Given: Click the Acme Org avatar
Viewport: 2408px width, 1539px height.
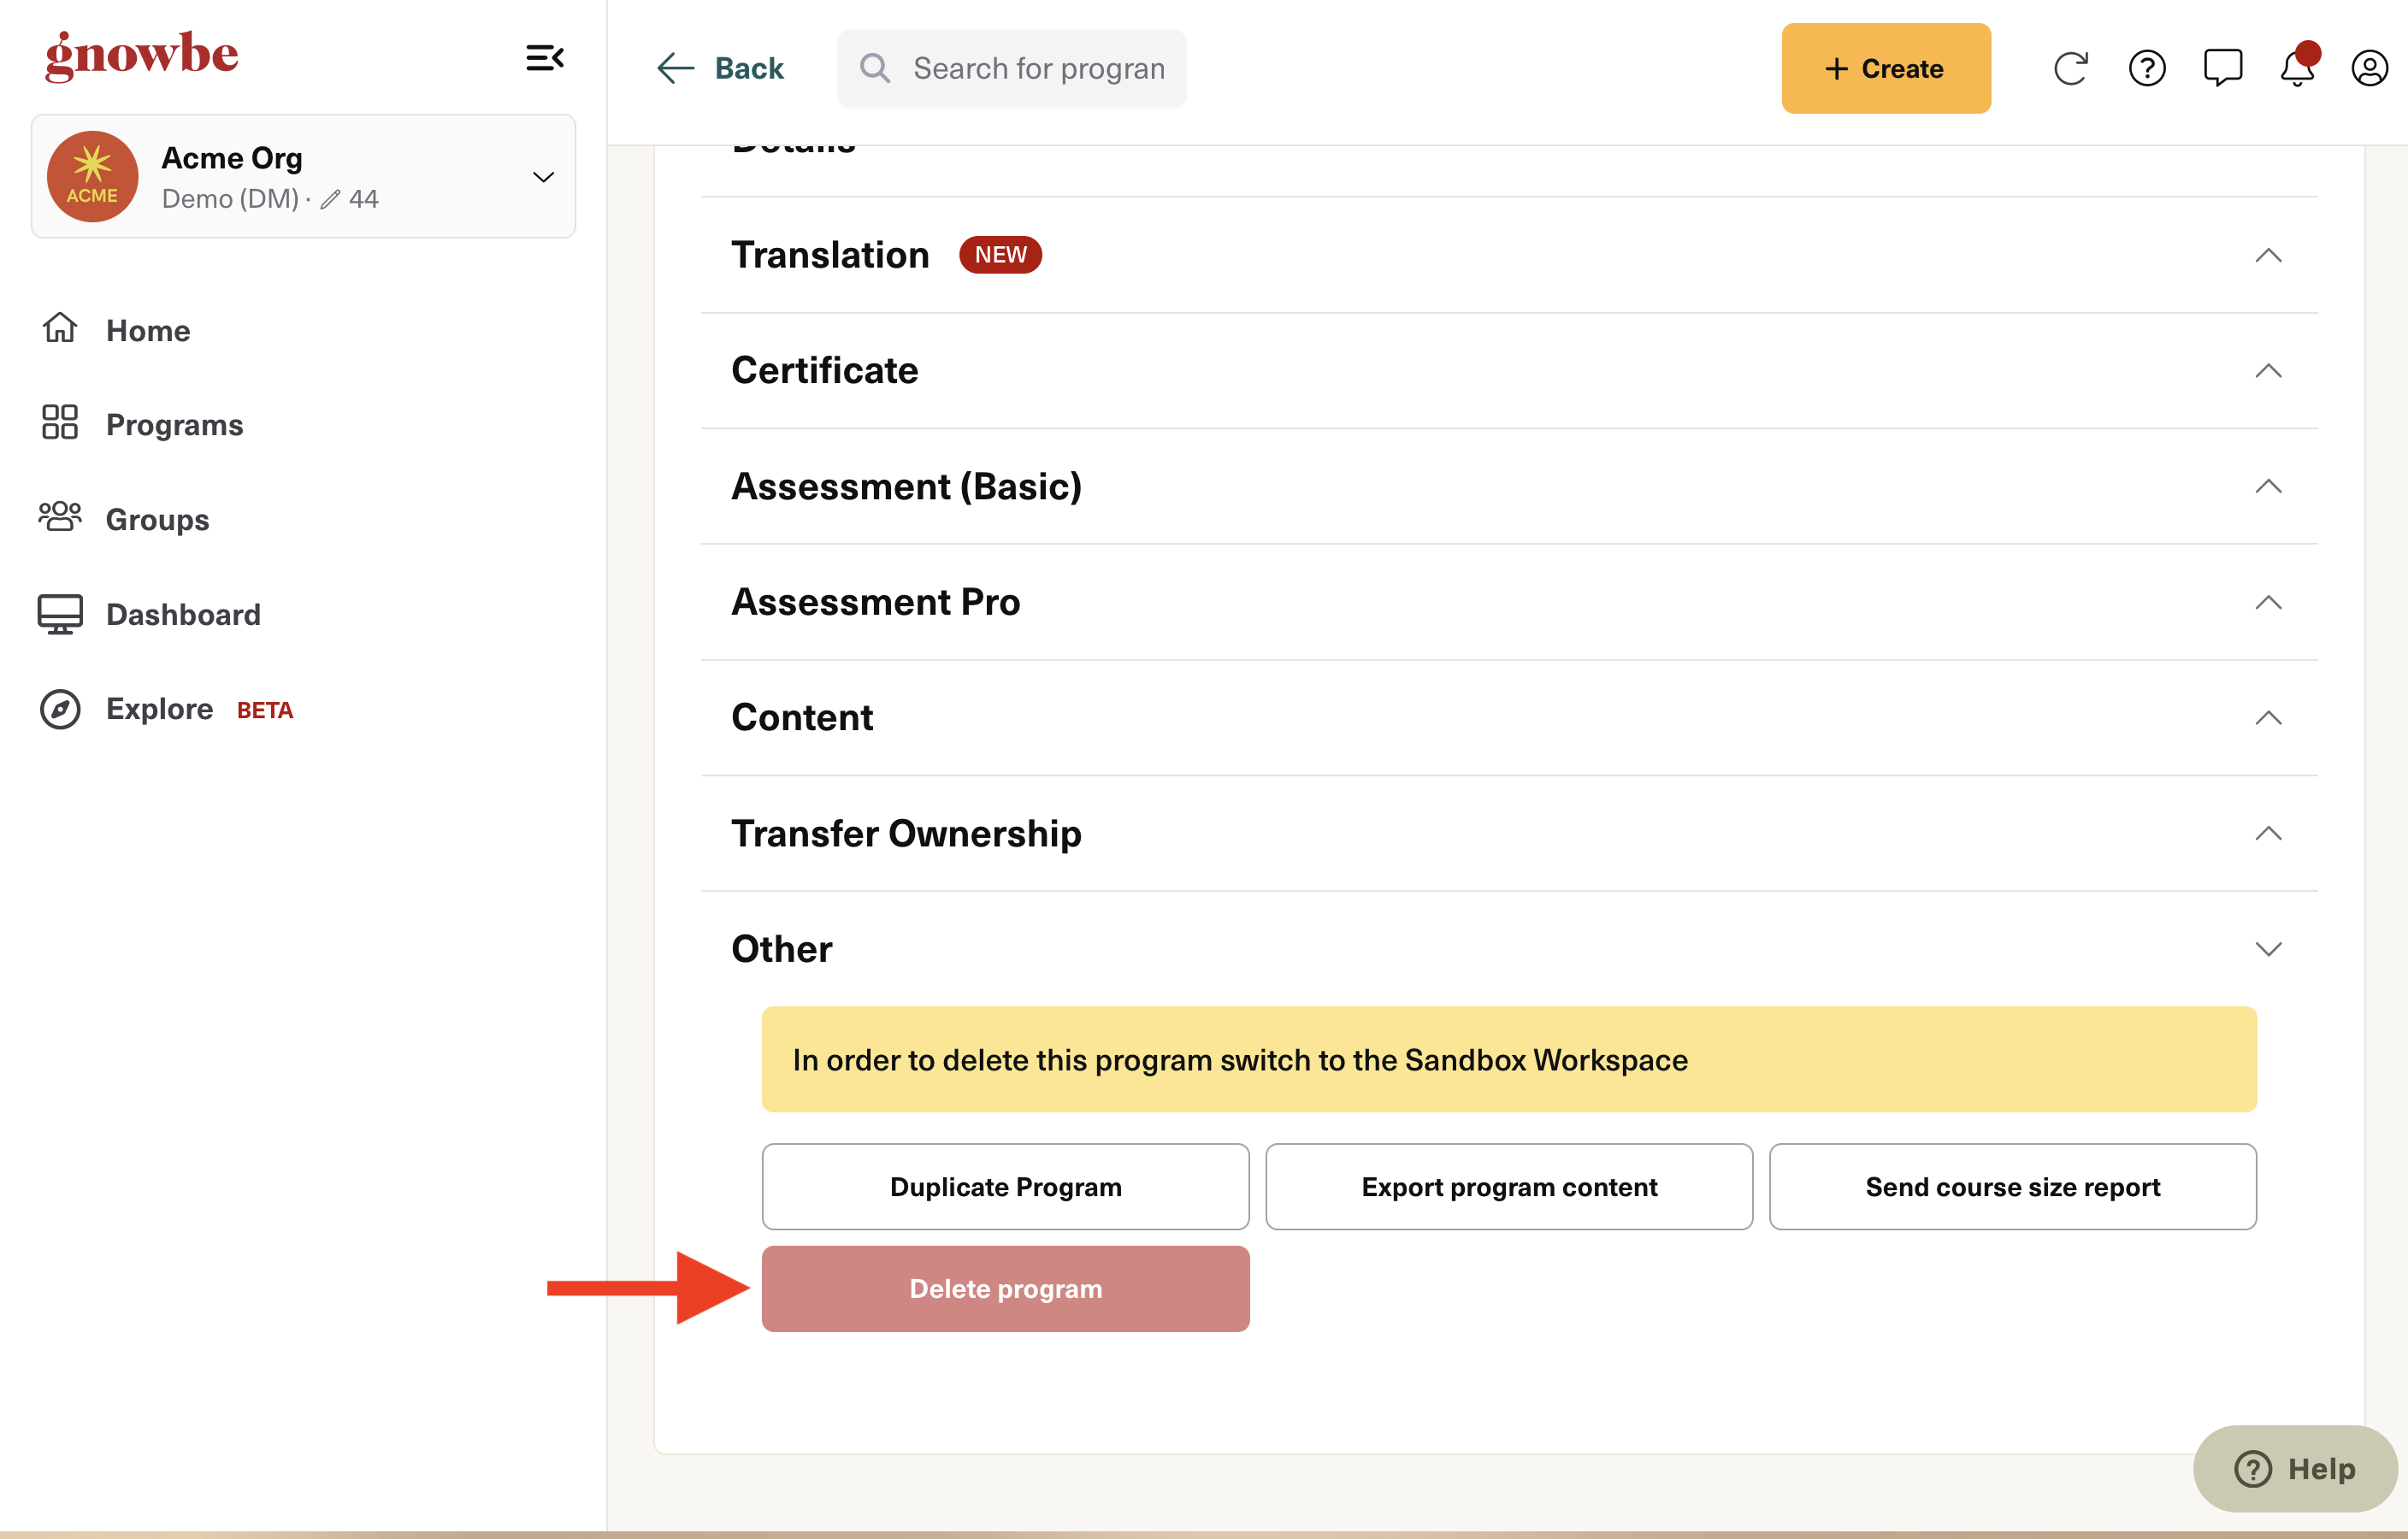Looking at the screenshot, I should click(92, 176).
